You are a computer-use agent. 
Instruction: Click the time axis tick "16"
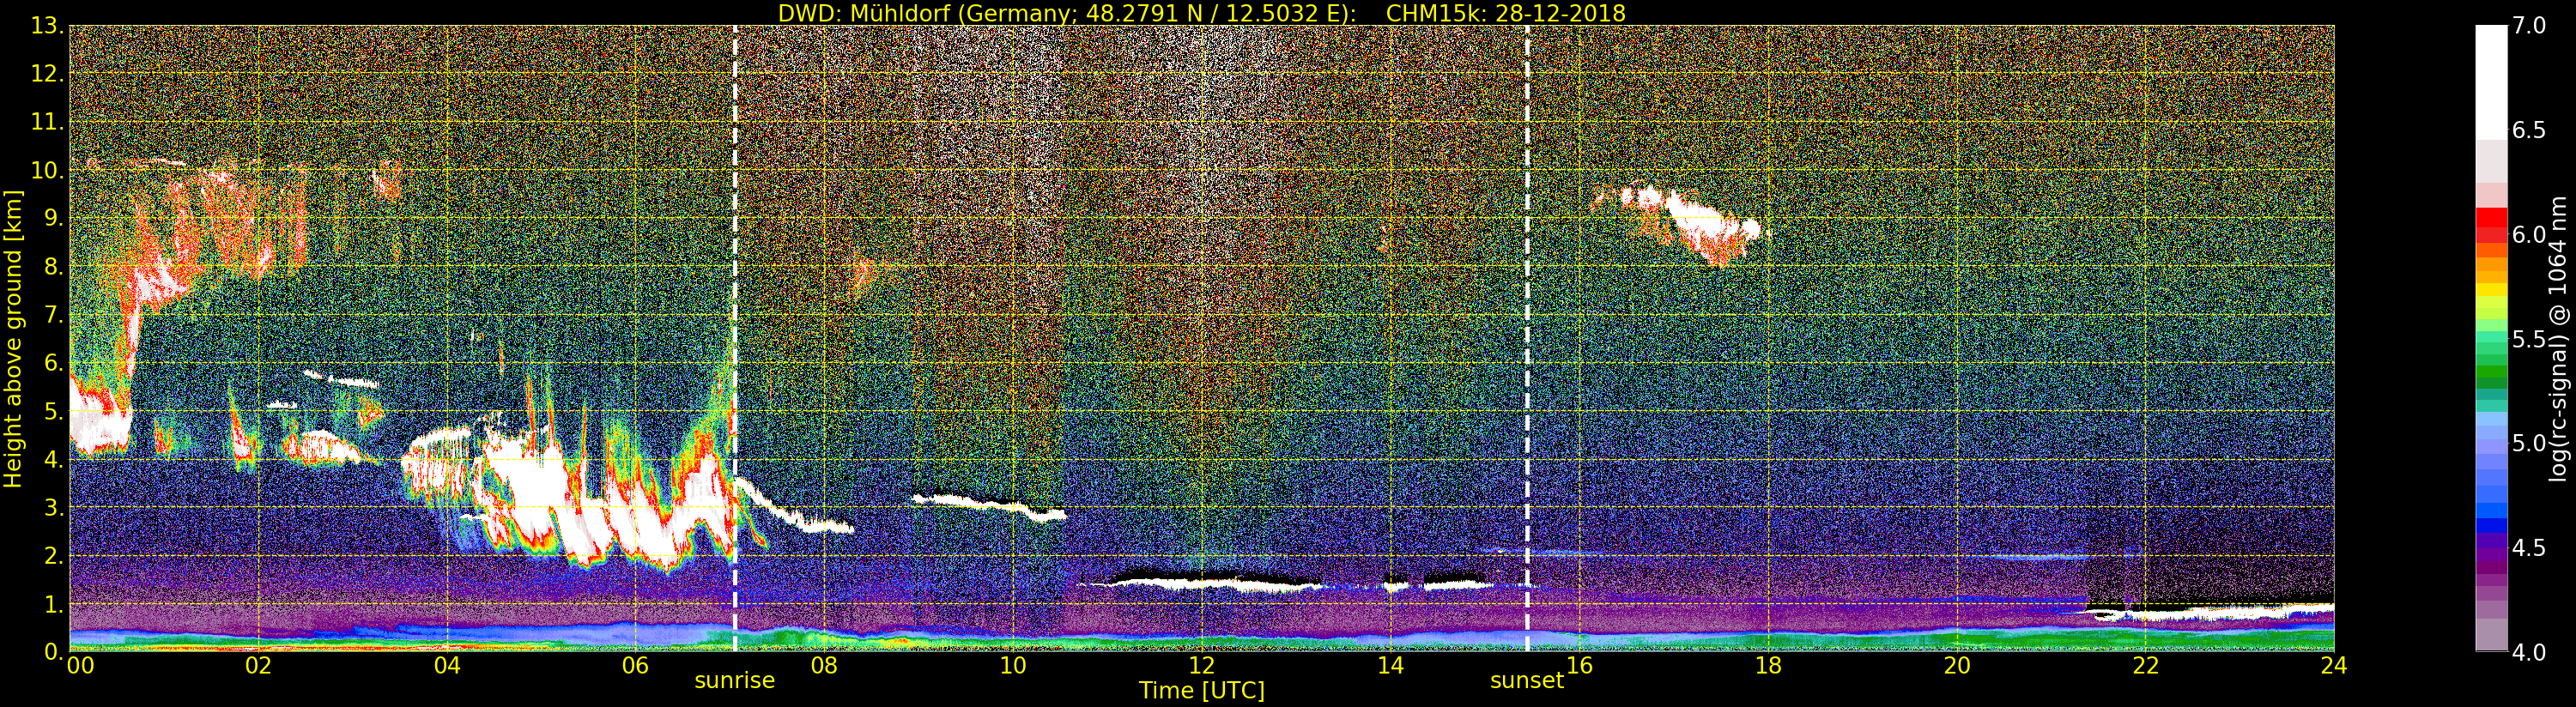(x=1580, y=665)
